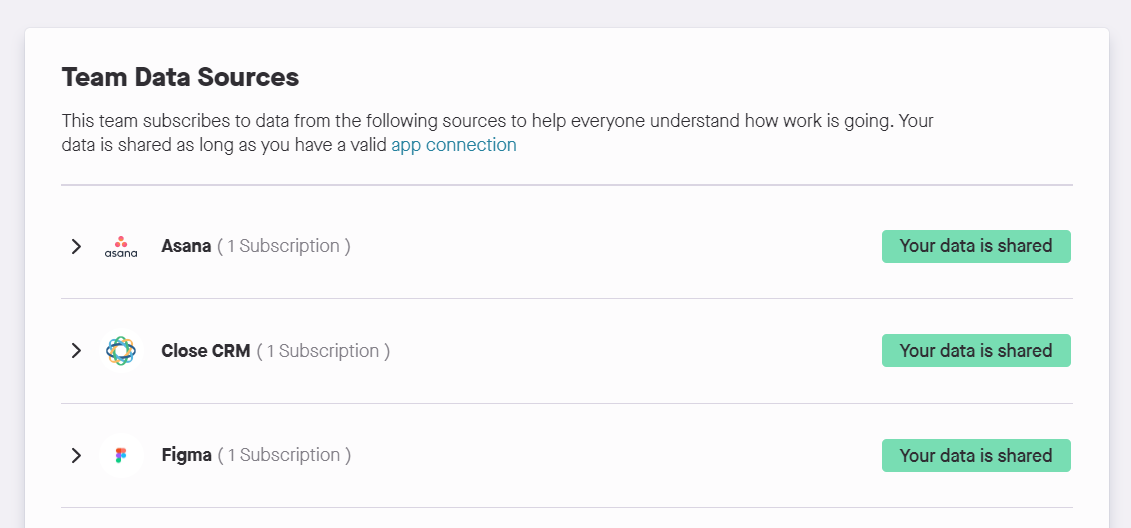Click the divider between Asana and Close CRM
Viewport: 1131px width, 528px height.
566,298
